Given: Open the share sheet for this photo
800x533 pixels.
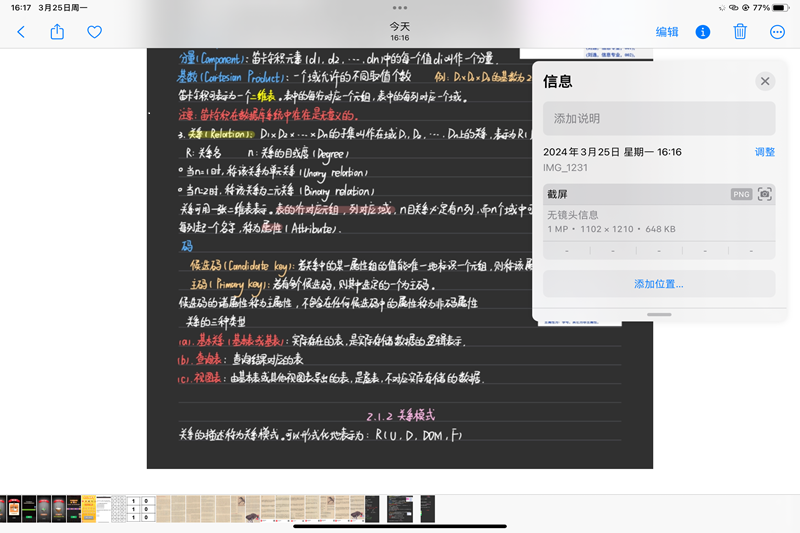Looking at the screenshot, I should click(x=57, y=32).
